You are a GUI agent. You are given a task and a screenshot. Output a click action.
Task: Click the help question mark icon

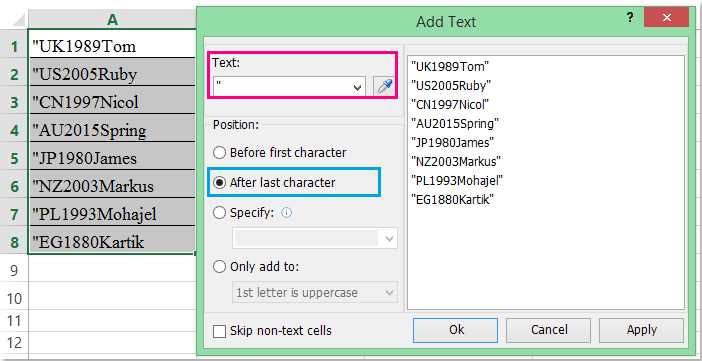[x=629, y=18]
